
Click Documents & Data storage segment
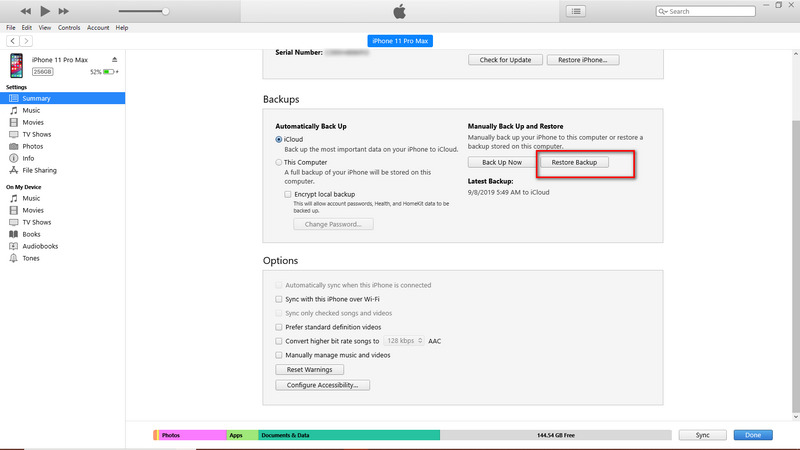349,435
